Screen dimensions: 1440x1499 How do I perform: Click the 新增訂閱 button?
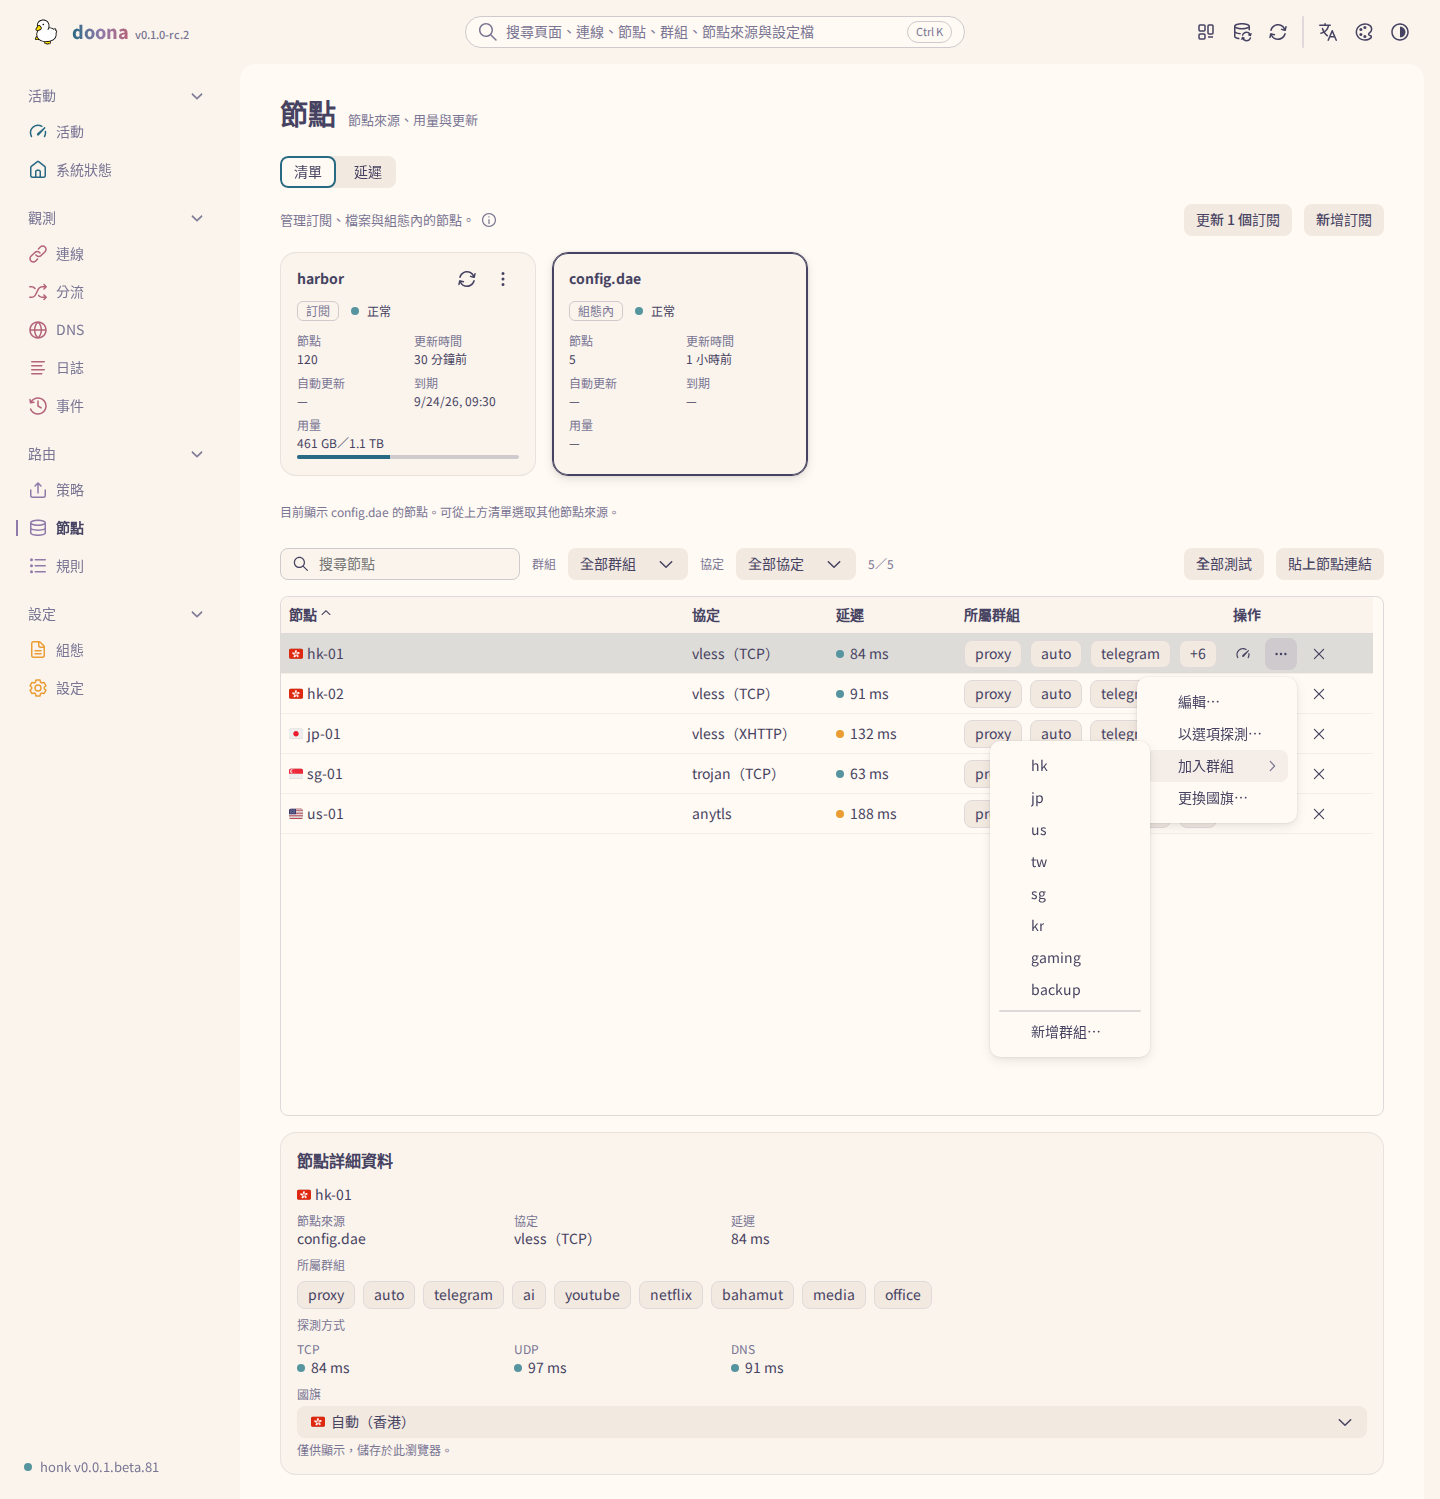[x=1344, y=220]
